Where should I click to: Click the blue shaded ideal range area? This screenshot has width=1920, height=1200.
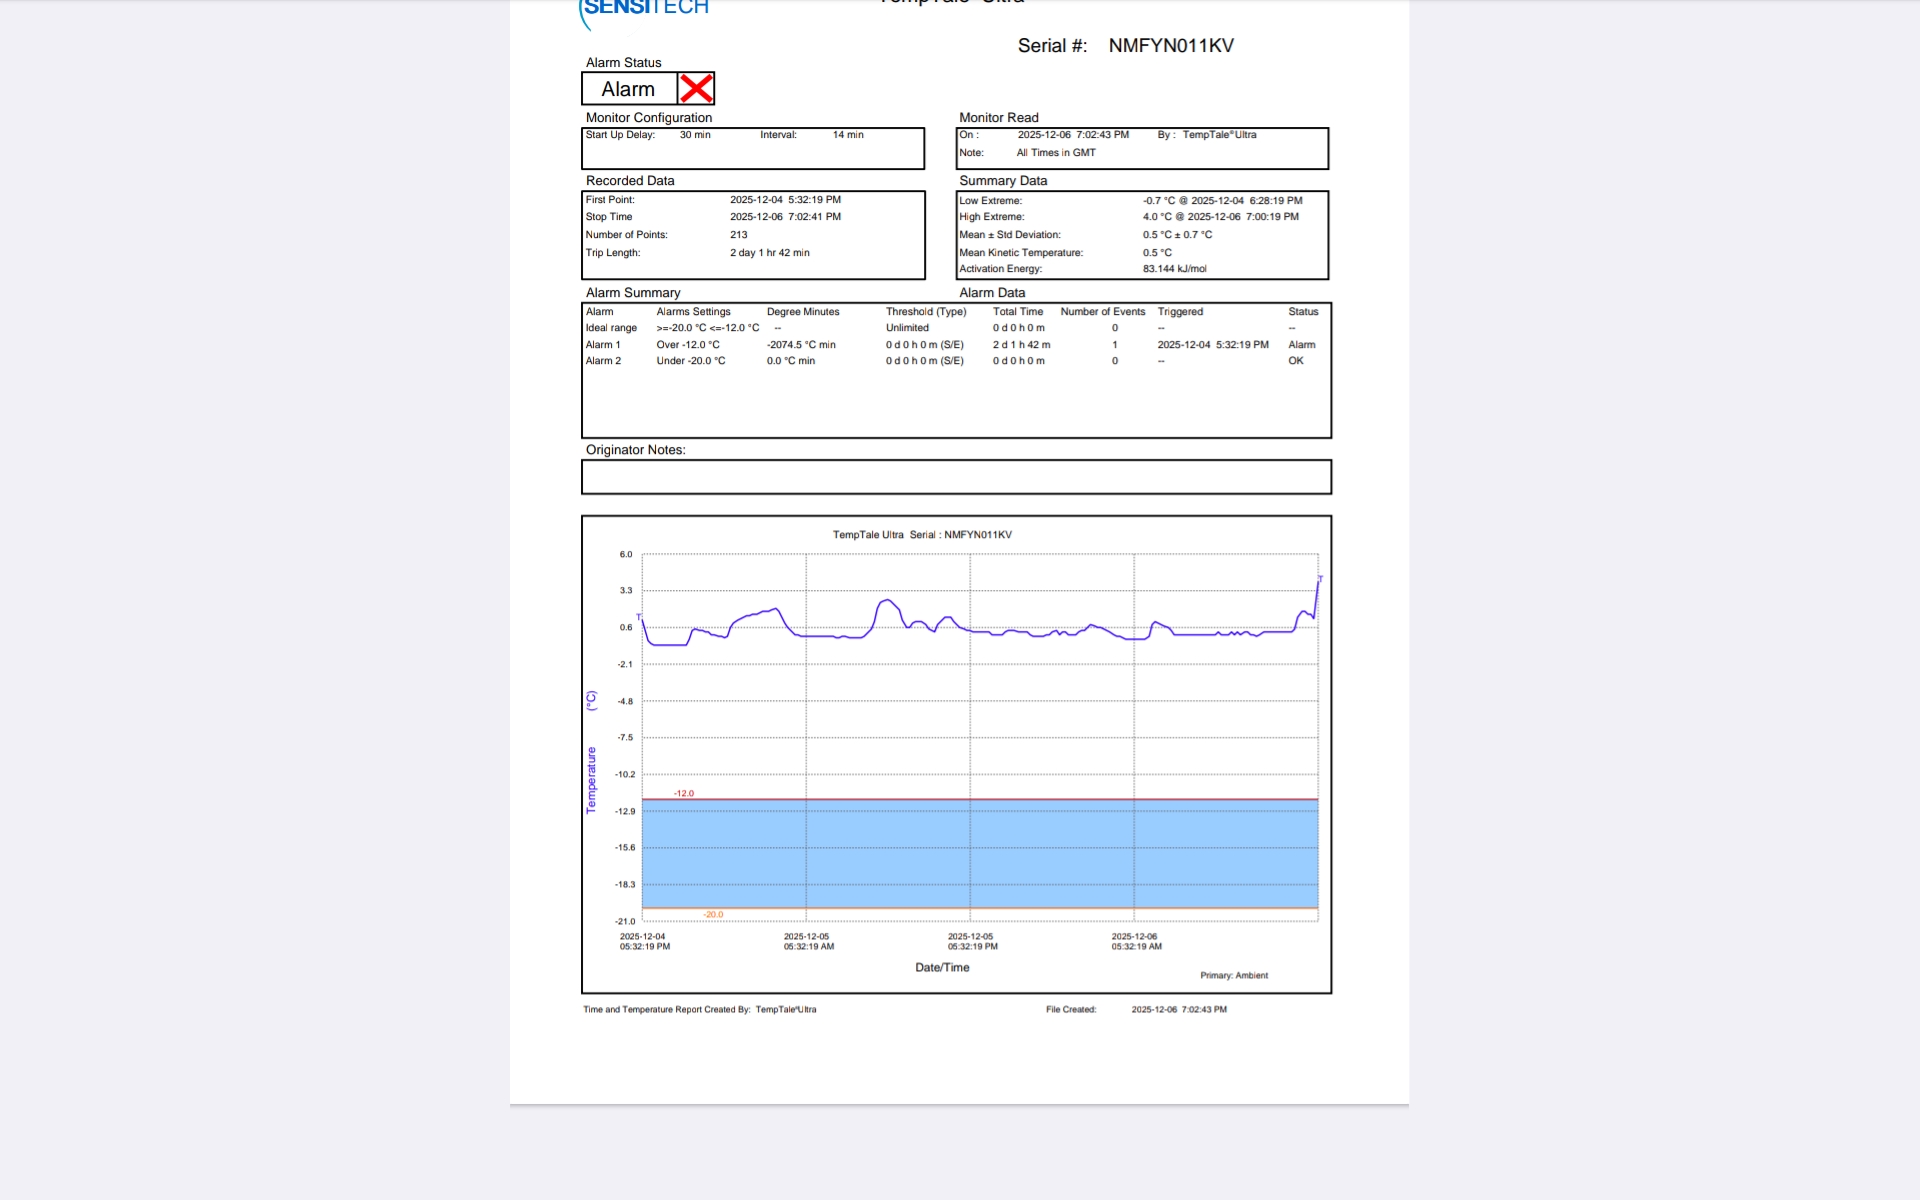[x=980, y=853]
